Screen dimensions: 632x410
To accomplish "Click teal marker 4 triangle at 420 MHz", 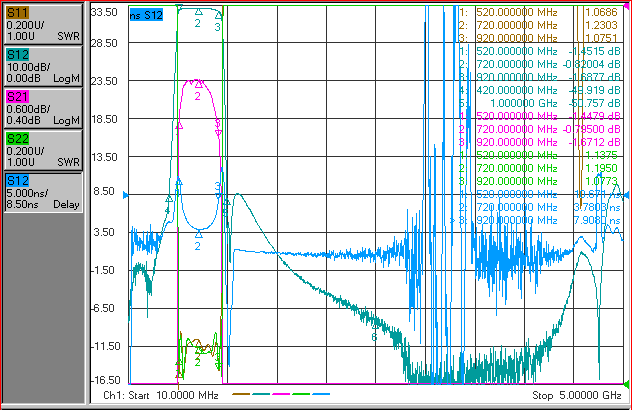I will [169, 199].
